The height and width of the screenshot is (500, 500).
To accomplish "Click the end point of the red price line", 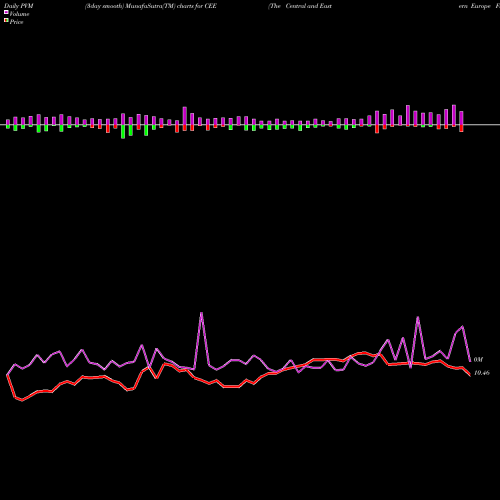I will [470, 375].
